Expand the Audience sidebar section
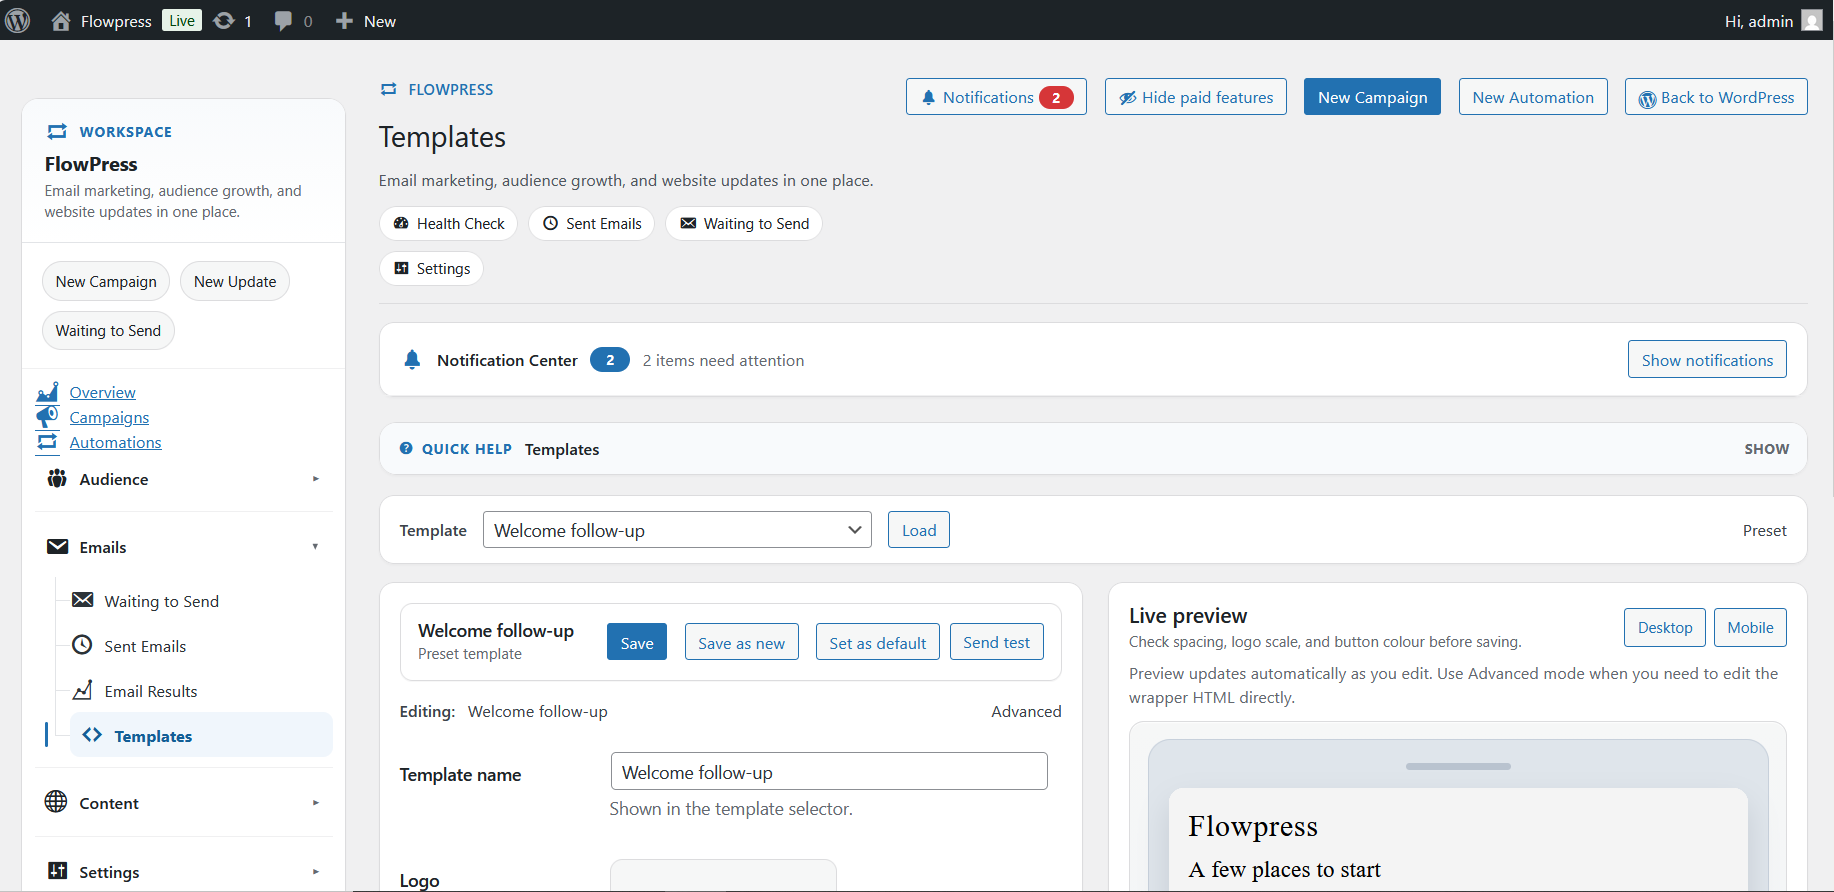This screenshot has width=1834, height=892. 184,479
